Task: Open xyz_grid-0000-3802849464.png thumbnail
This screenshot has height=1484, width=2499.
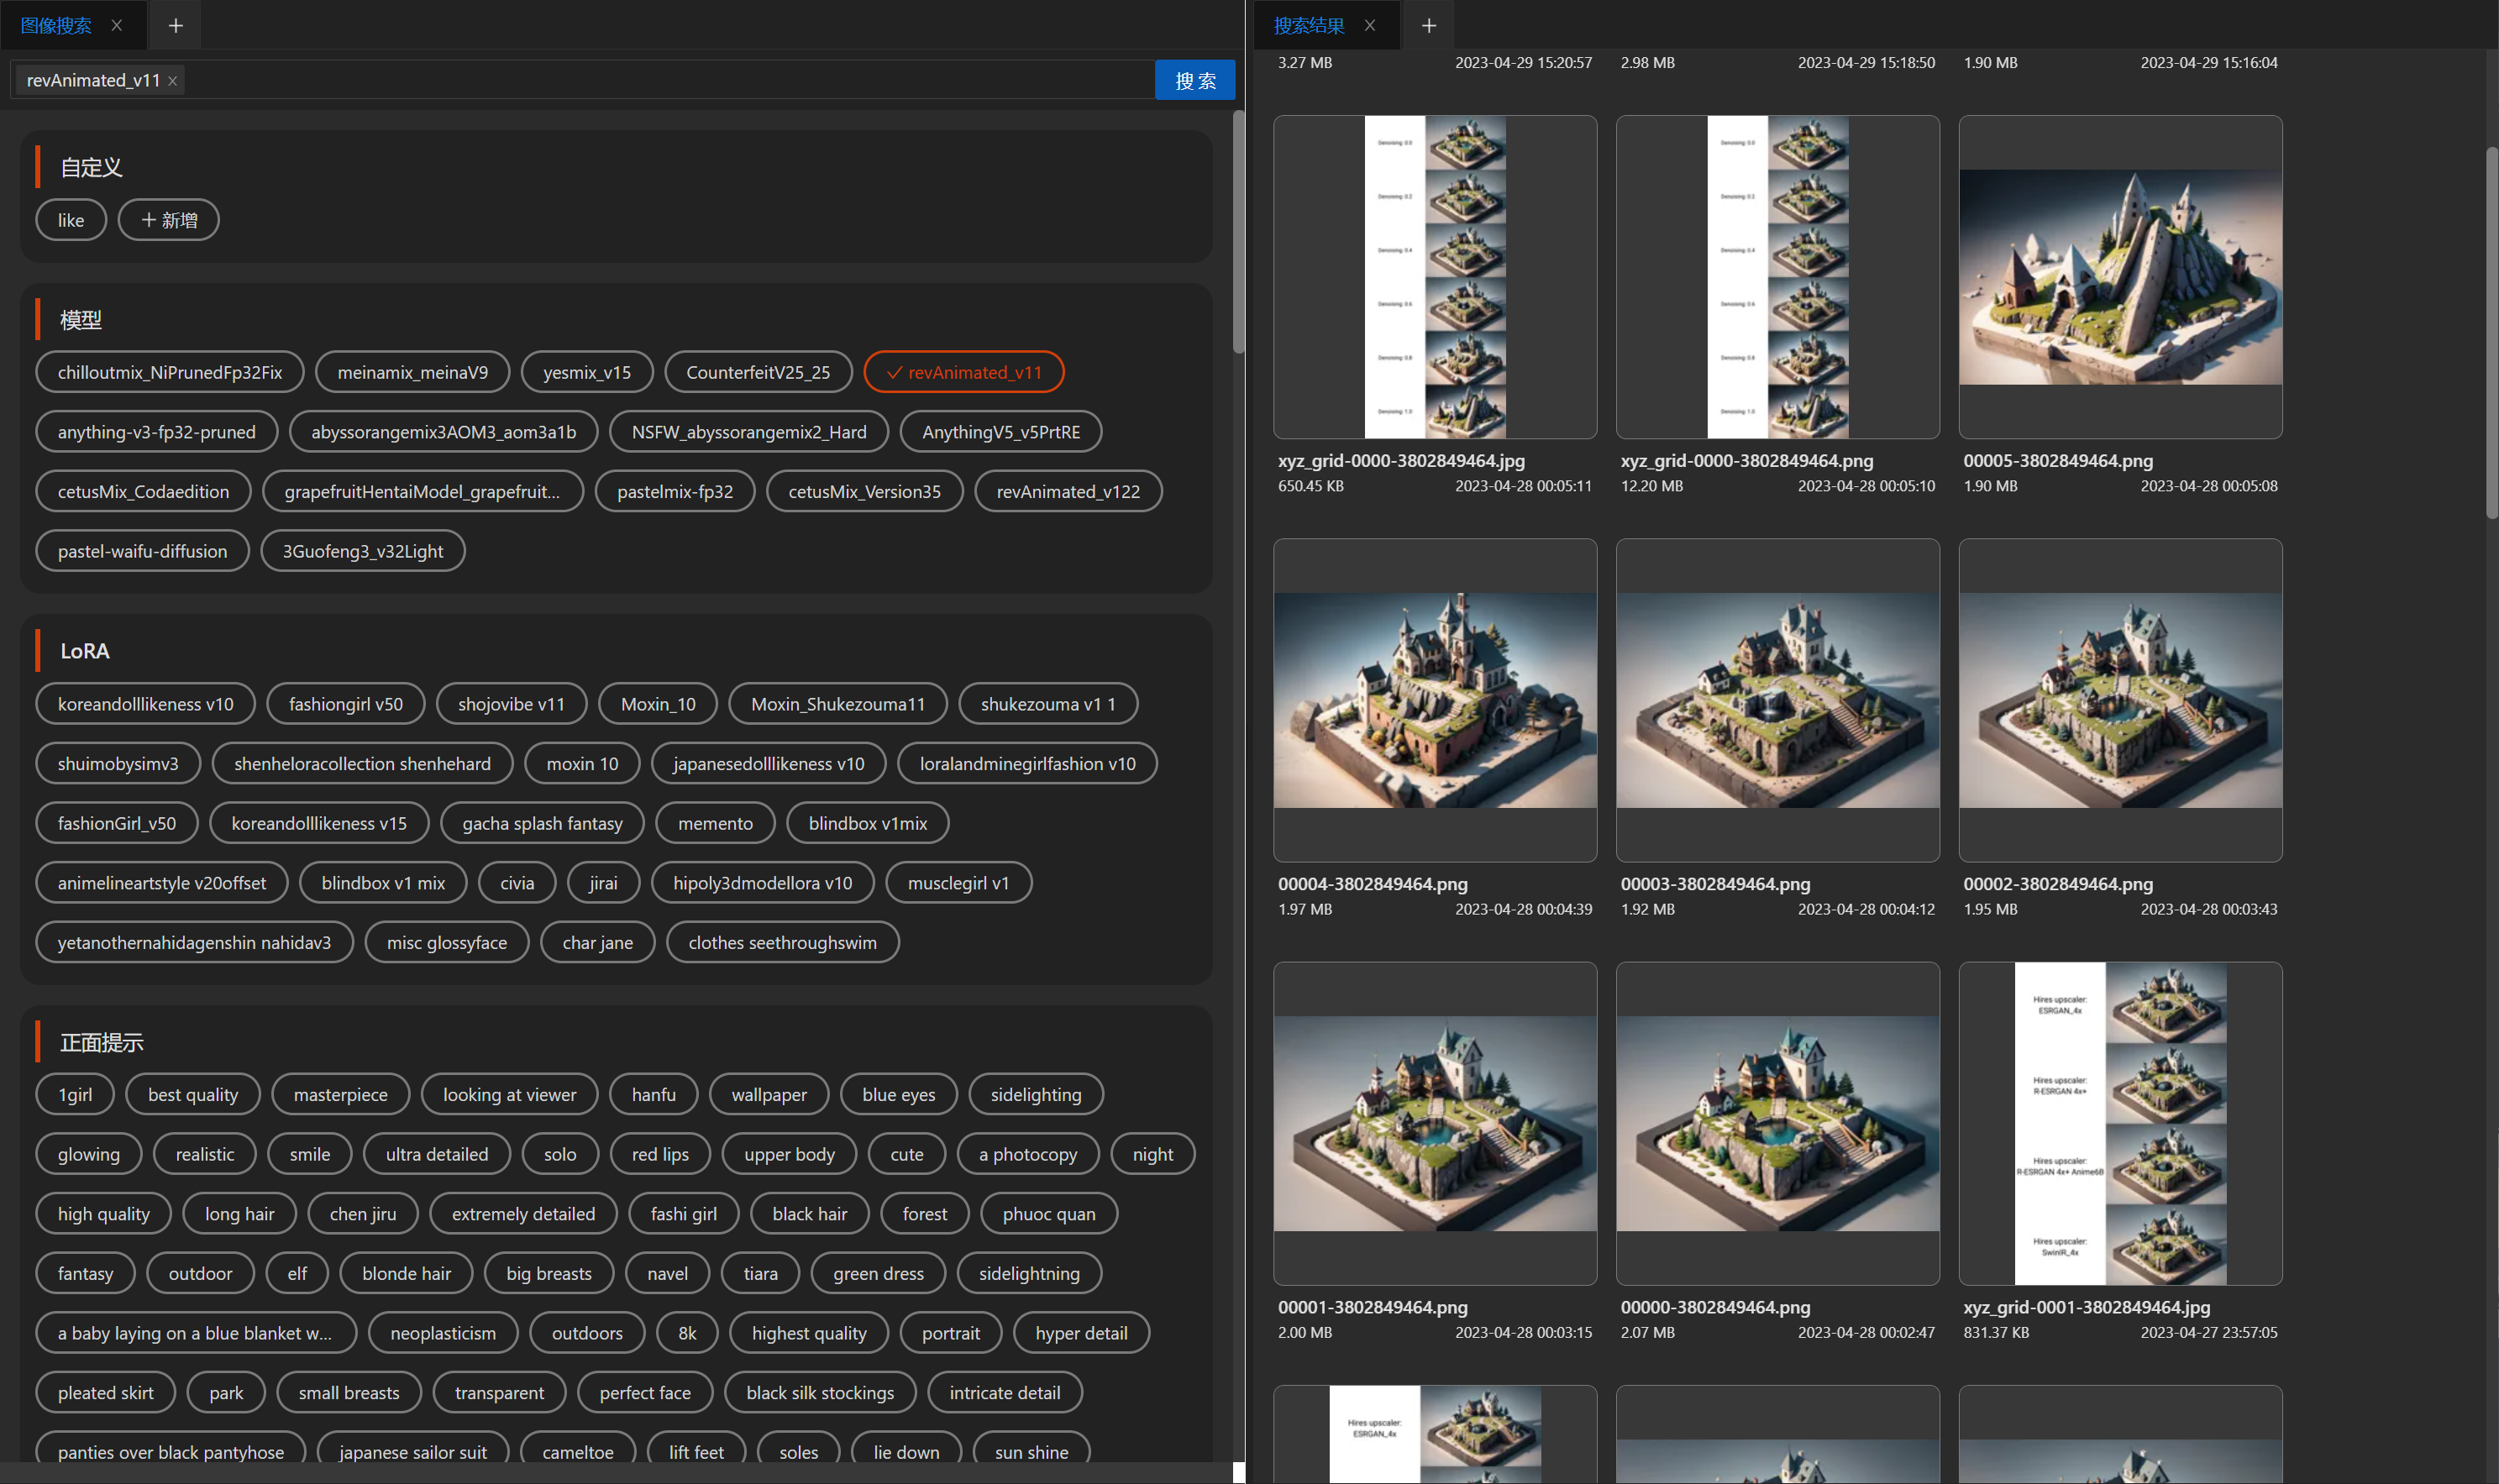Action: [1778, 277]
